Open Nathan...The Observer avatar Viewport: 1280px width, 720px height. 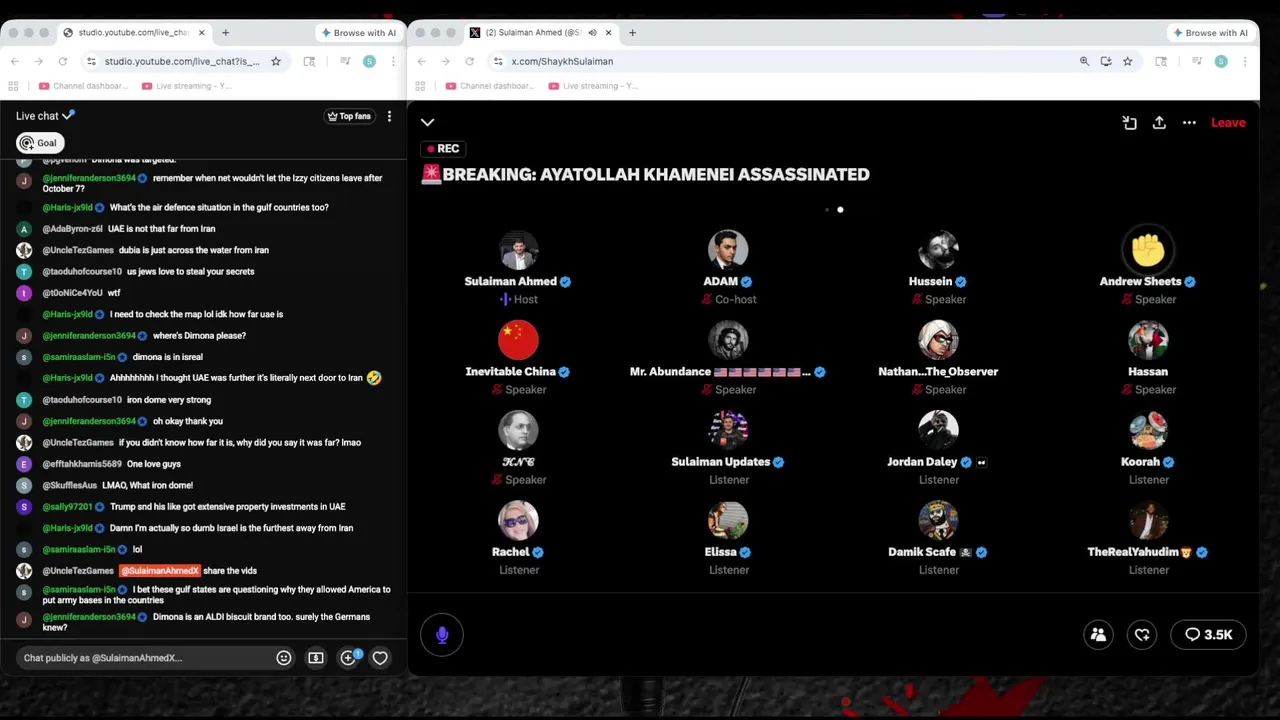click(x=938, y=340)
